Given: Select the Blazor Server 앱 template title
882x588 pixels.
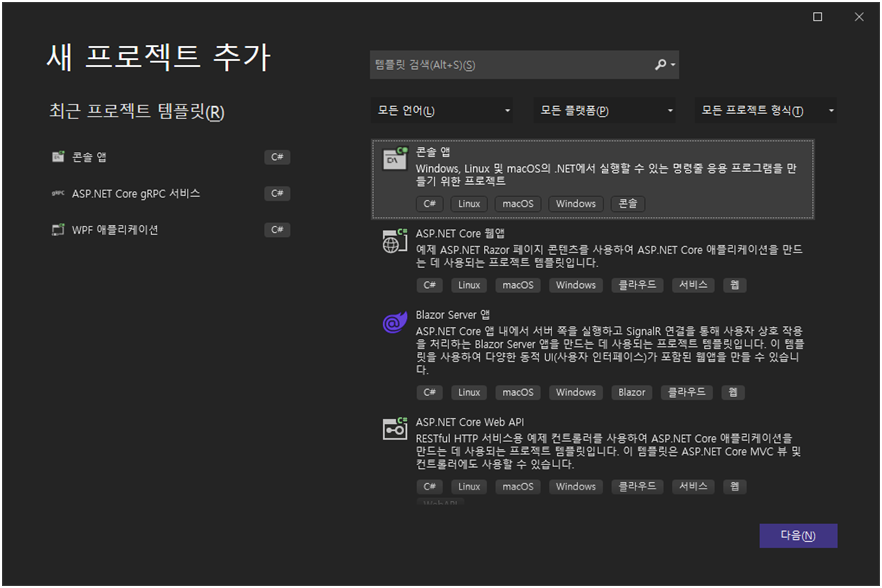Looking at the screenshot, I should point(453,315).
